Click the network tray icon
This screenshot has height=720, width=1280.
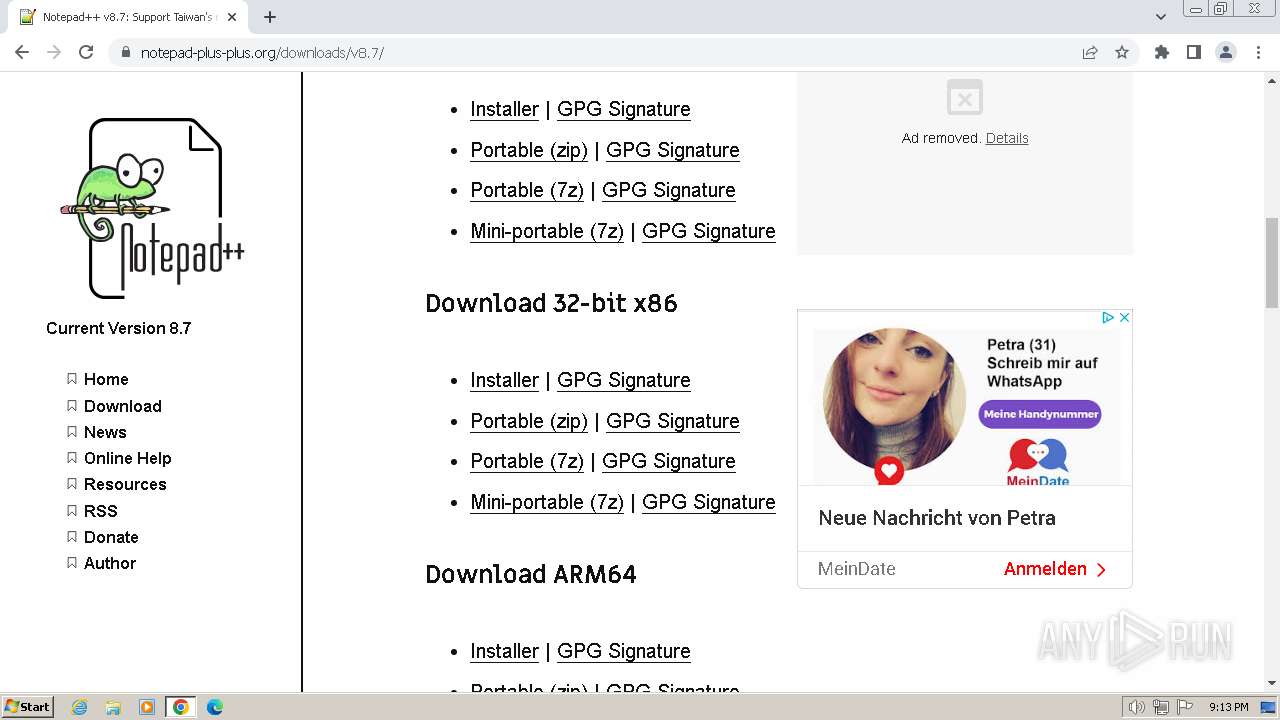pos(1160,707)
